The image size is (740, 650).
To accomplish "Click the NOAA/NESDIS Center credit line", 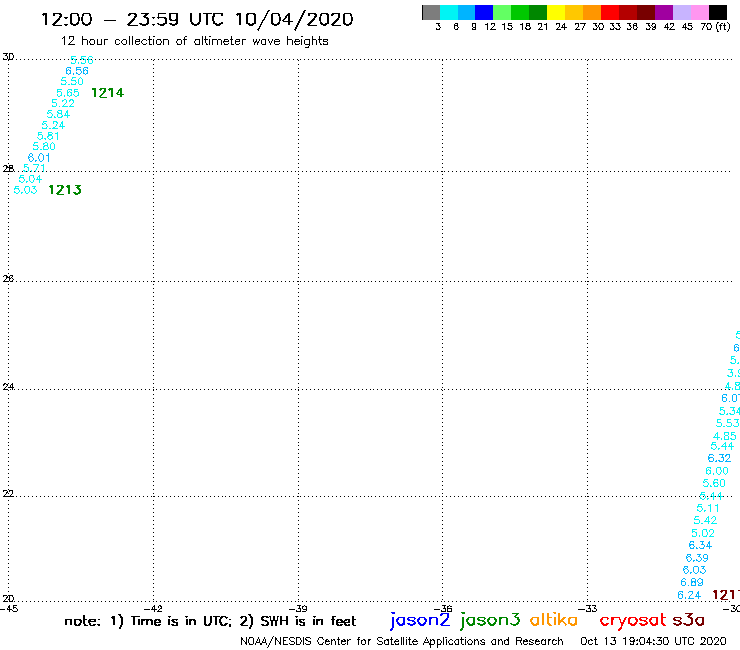I will [x=402, y=641].
